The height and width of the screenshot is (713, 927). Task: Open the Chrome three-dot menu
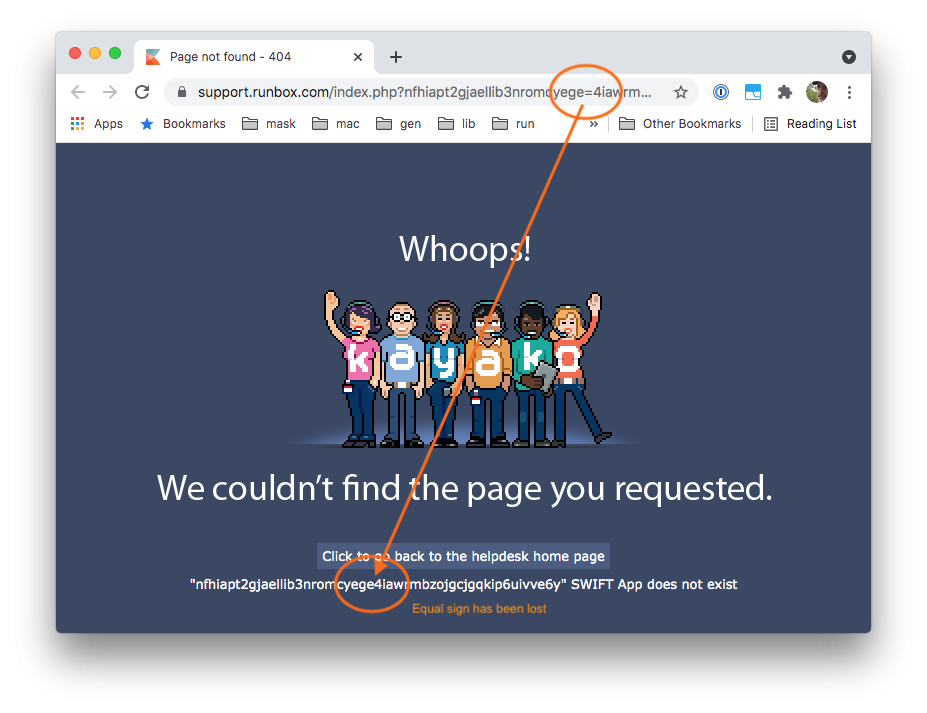849,92
